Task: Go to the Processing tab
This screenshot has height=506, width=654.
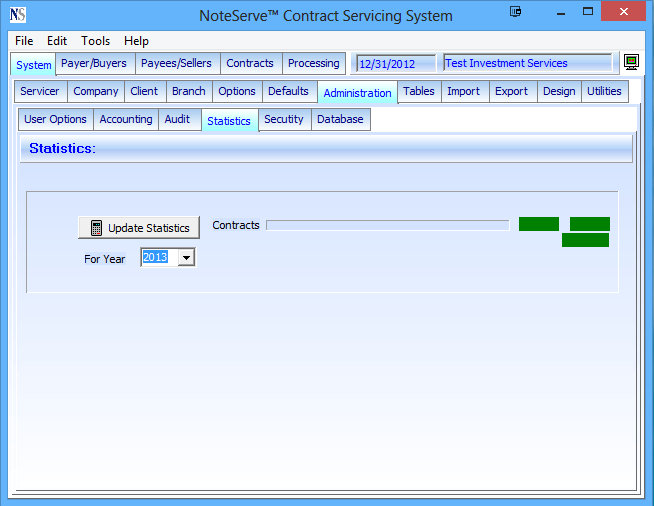Action: coord(314,63)
